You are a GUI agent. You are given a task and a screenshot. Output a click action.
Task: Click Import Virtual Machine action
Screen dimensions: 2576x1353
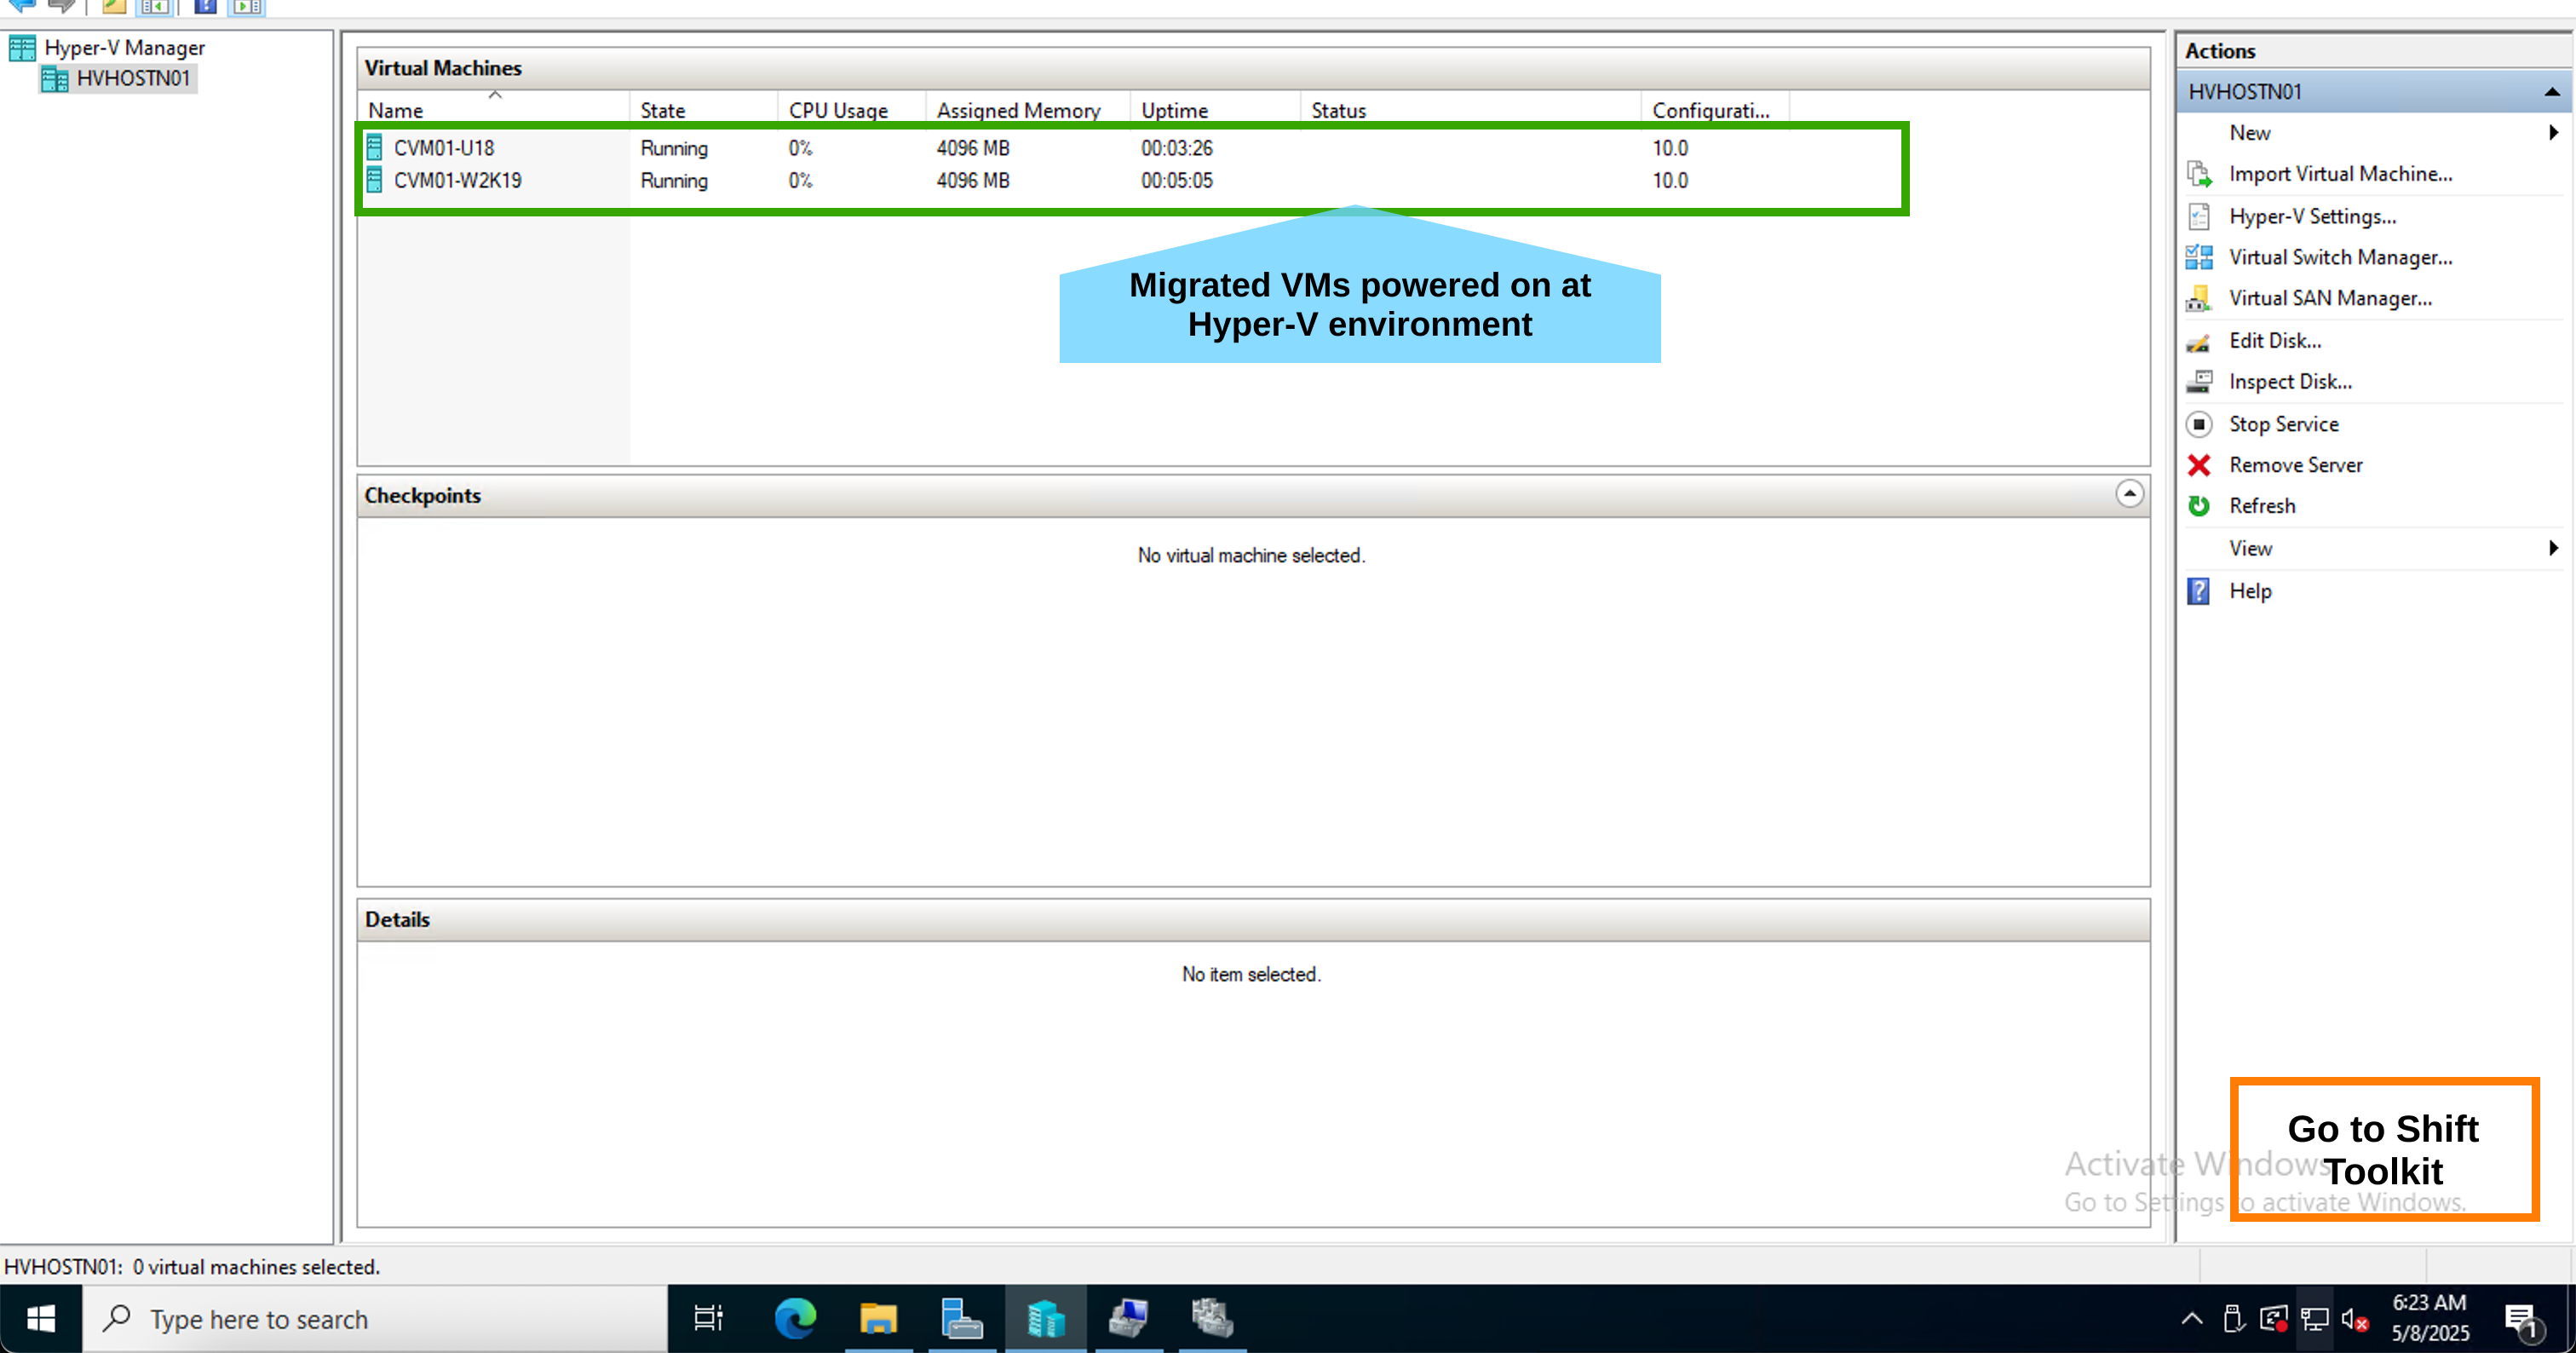(2341, 174)
